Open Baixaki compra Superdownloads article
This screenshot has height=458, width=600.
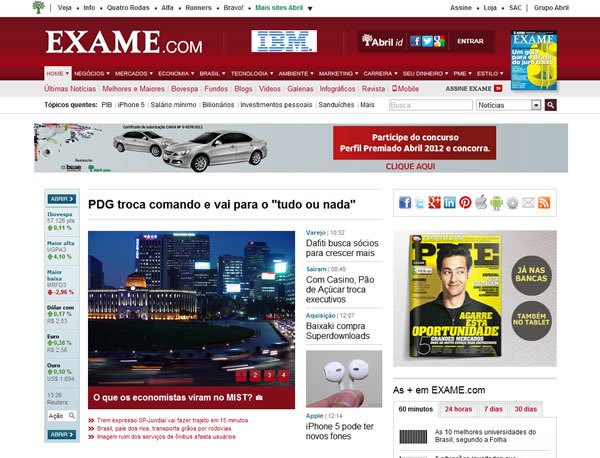pyautogui.click(x=338, y=331)
